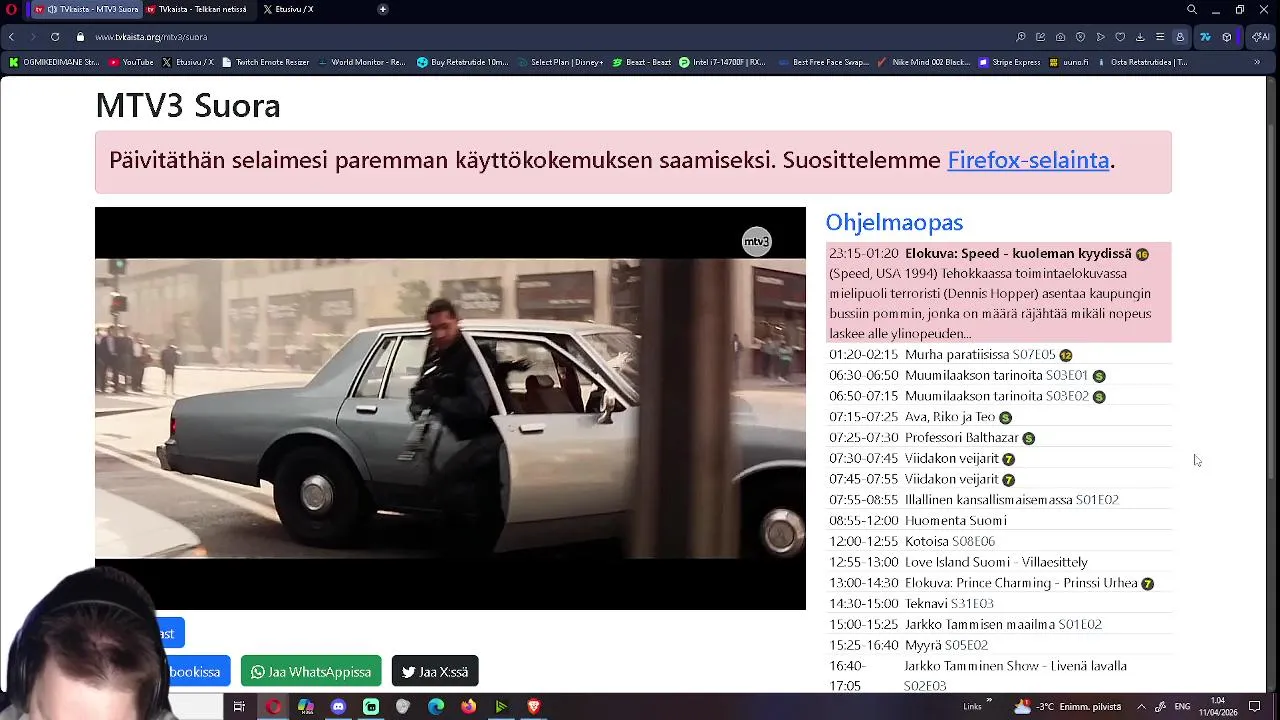The width and height of the screenshot is (1280, 720).
Task: Open the new tab plus button
Action: 382,9
